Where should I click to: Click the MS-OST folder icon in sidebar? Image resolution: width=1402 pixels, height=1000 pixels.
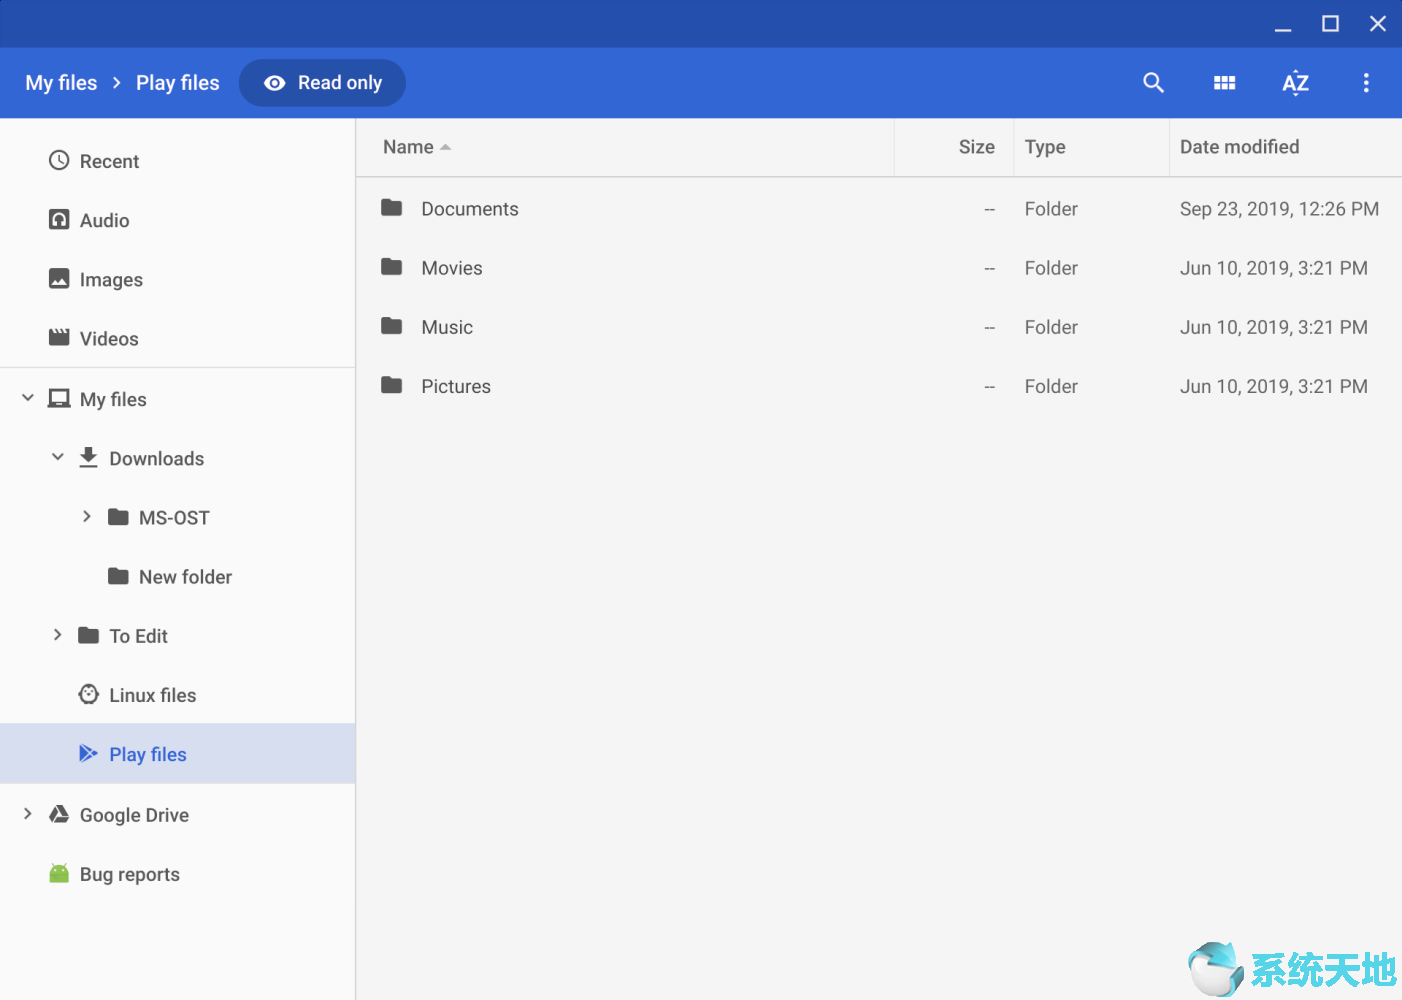click(x=118, y=516)
